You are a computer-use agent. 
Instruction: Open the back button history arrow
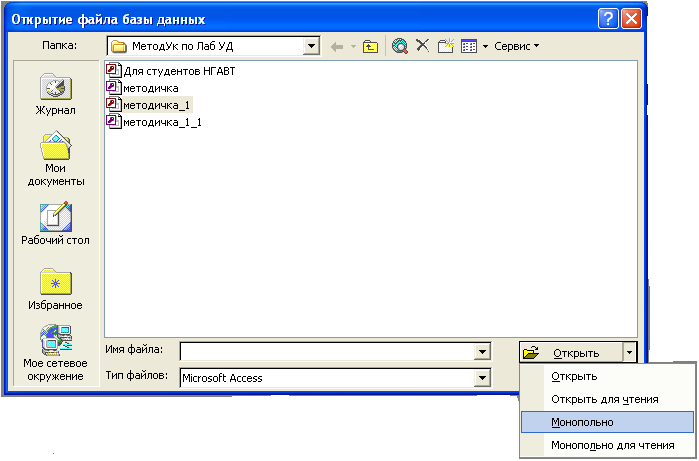[x=353, y=46]
